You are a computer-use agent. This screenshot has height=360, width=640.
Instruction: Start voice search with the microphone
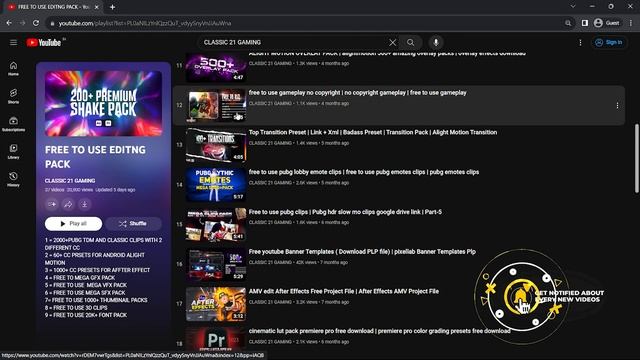(x=436, y=42)
